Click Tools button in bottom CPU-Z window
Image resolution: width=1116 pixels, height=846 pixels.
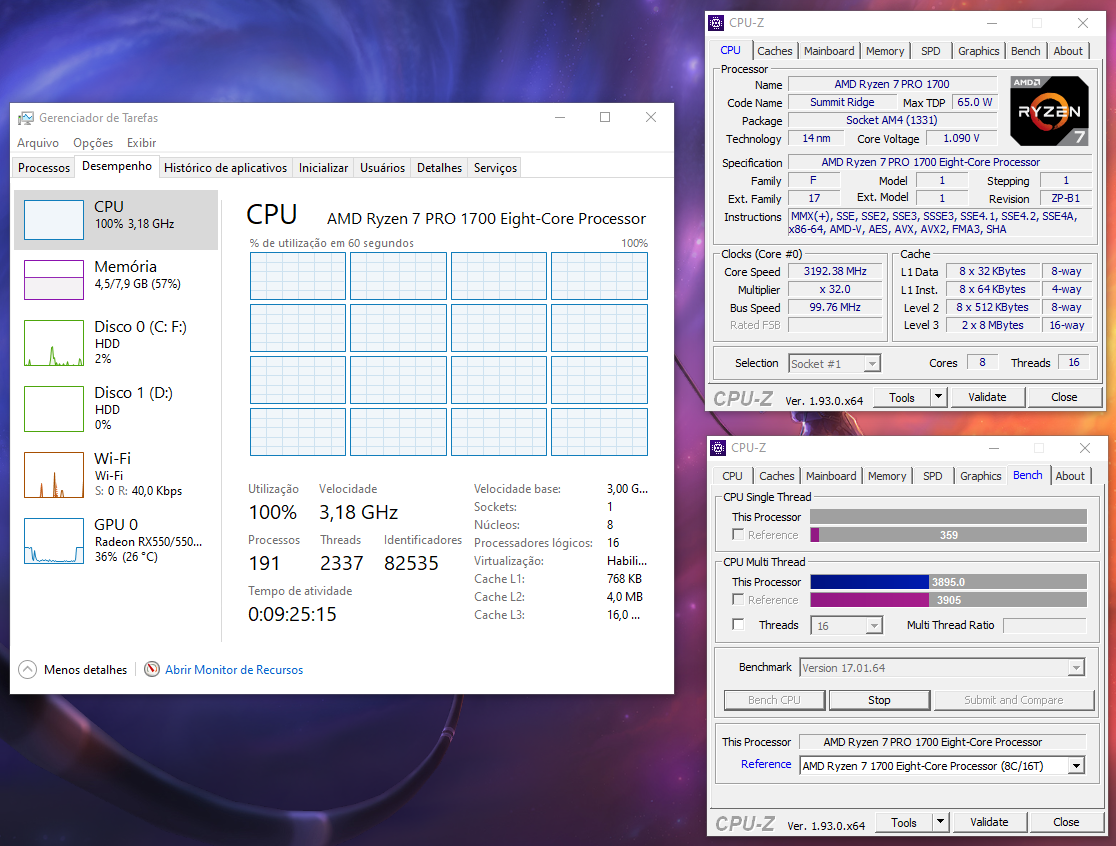pyautogui.click(x=904, y=822)
